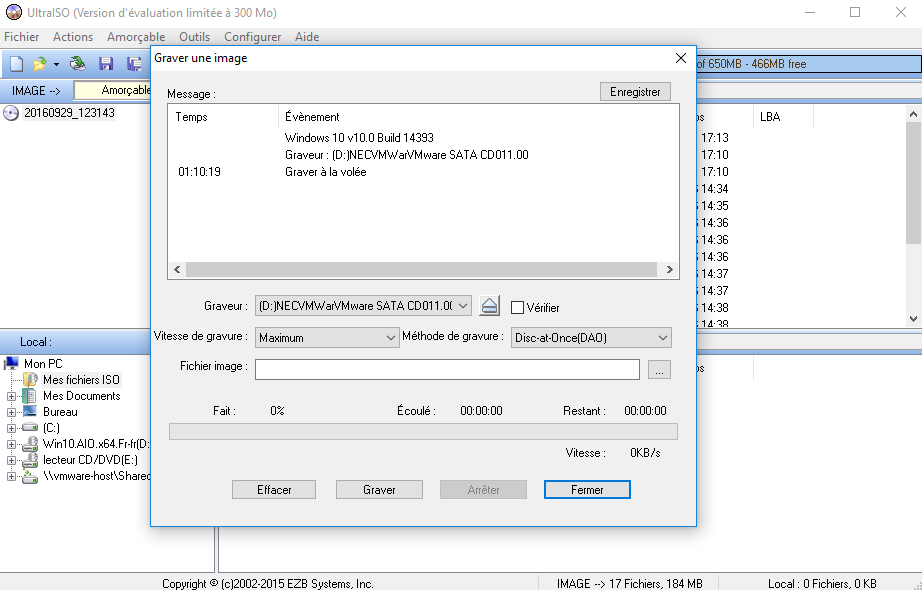Click the message log horizontal scrollbar track

click(x=421, y=269)
